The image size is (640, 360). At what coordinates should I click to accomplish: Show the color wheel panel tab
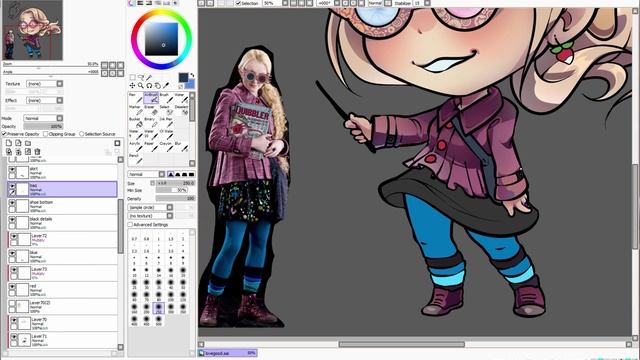point(131,3)
